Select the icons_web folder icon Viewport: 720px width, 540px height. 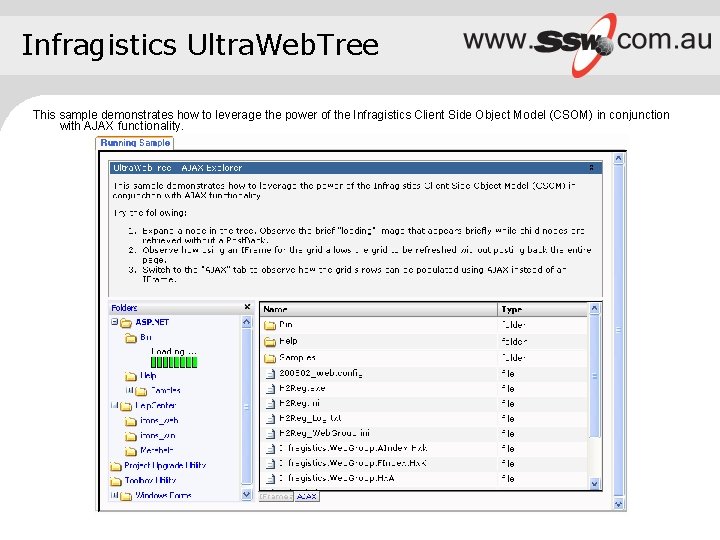point(131,422)
